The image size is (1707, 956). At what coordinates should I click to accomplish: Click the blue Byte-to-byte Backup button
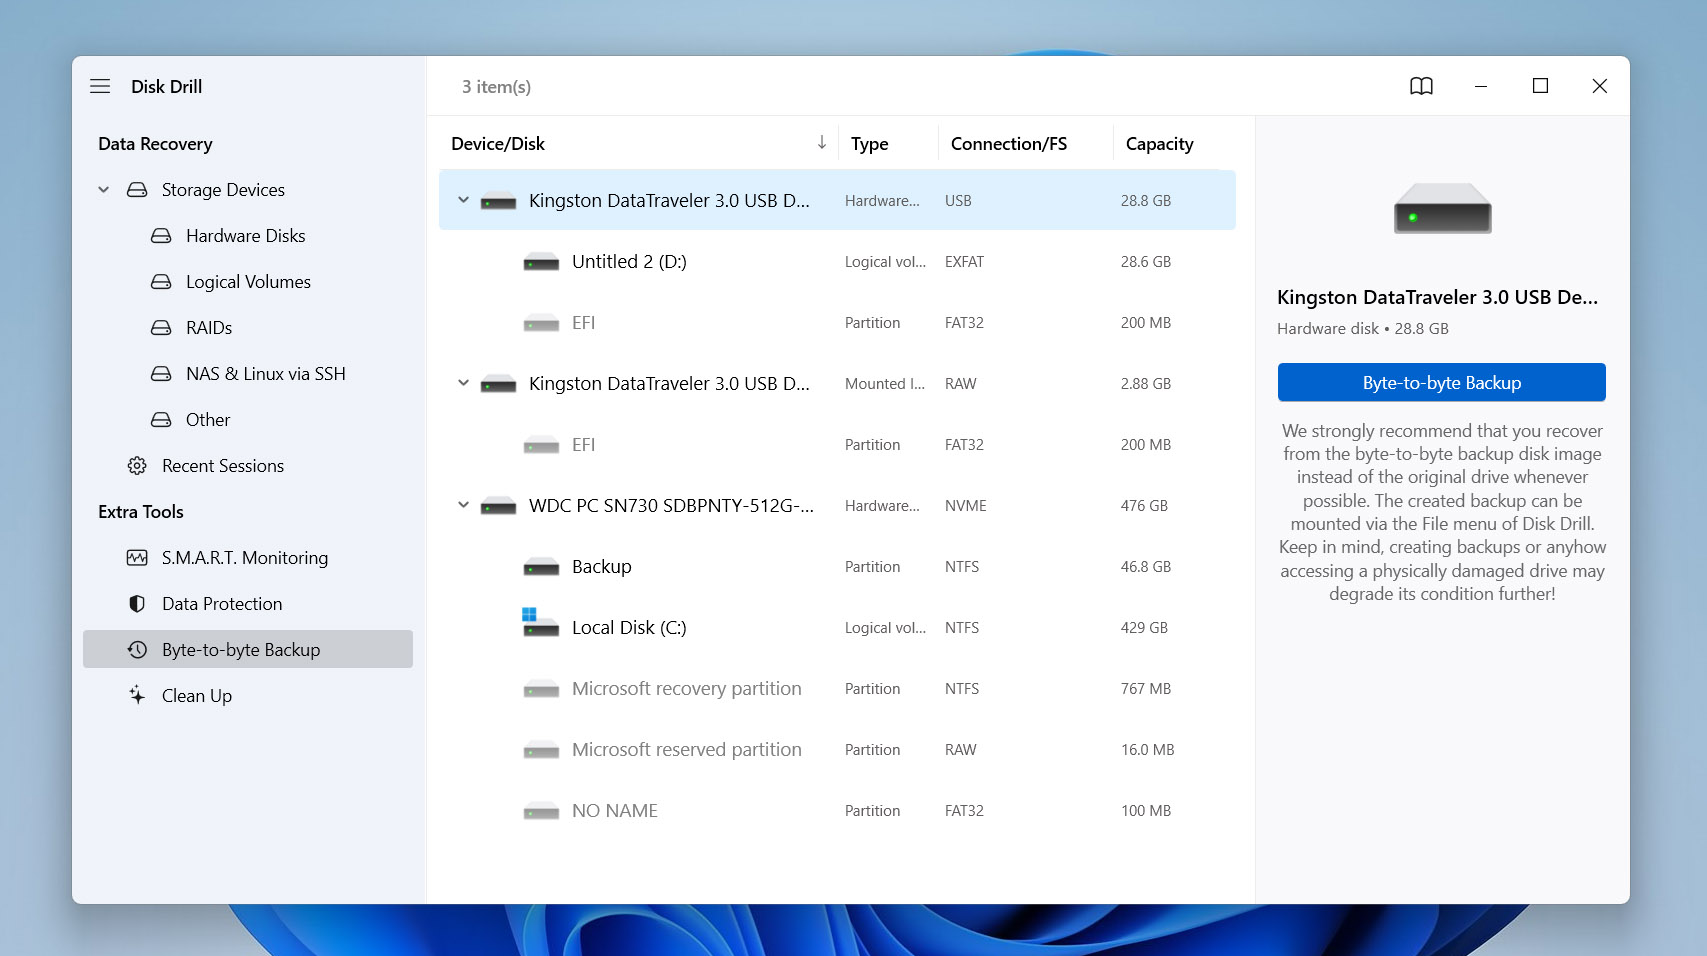[1441, 382]
